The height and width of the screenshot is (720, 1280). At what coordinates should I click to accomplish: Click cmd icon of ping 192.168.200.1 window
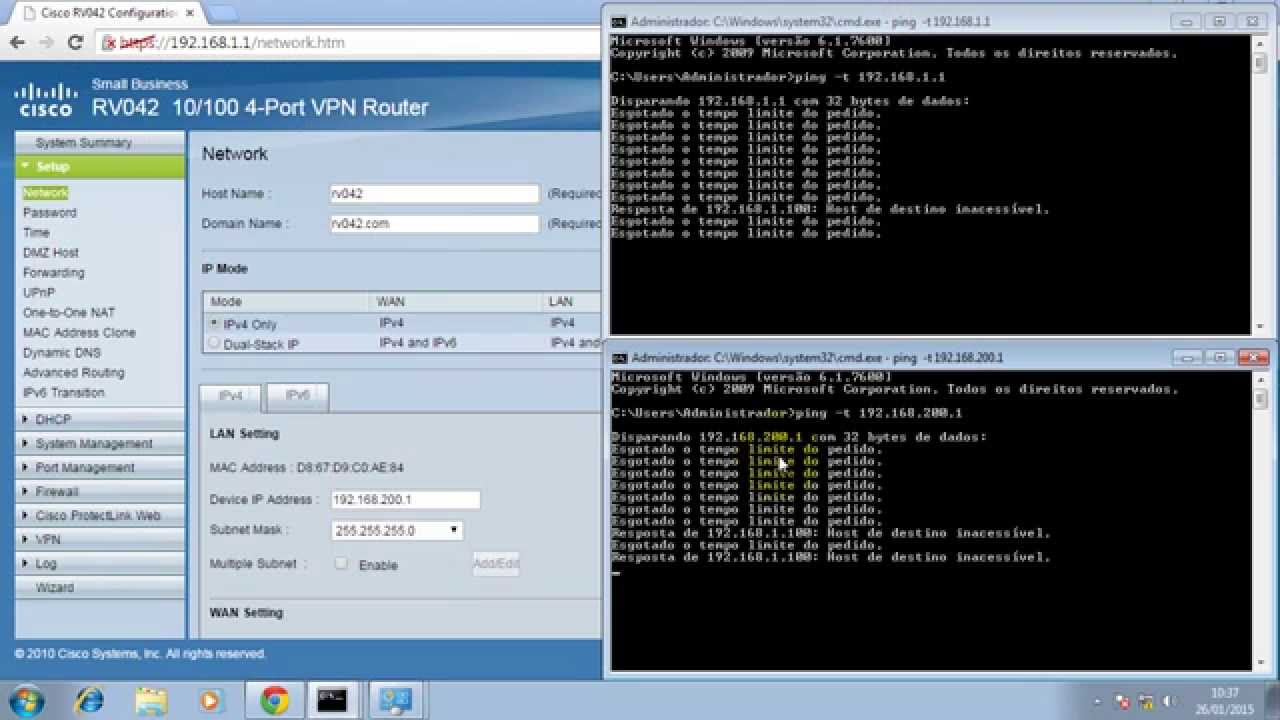tap(619, 357)
